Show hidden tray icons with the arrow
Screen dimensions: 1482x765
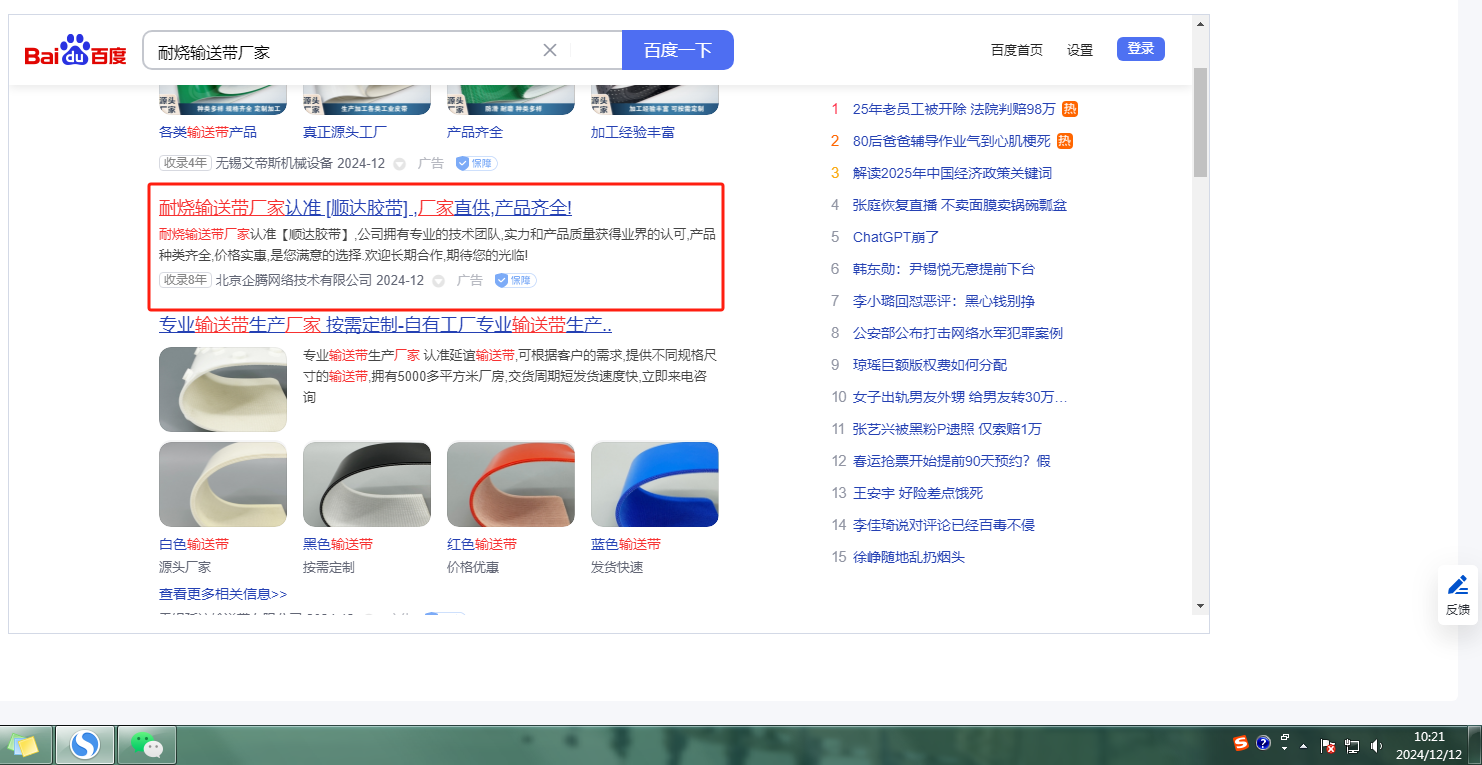pos(1303,746)
